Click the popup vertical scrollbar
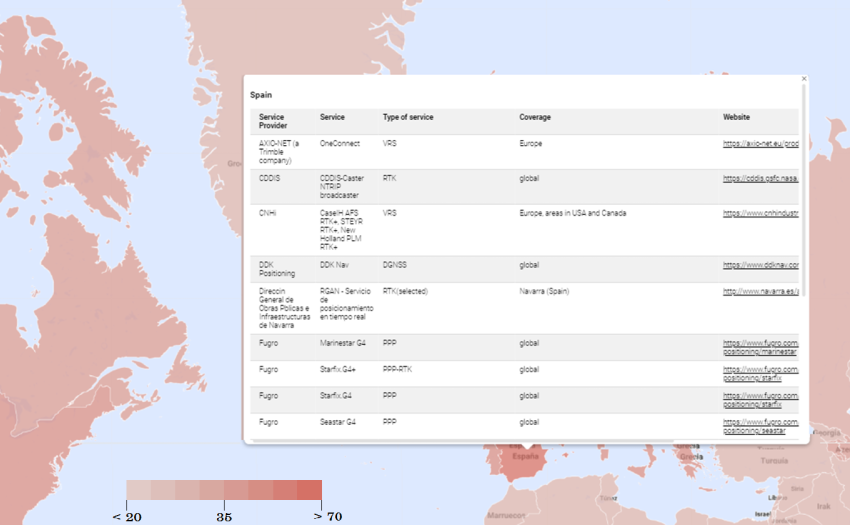850x525 pixels. [803, 190]
